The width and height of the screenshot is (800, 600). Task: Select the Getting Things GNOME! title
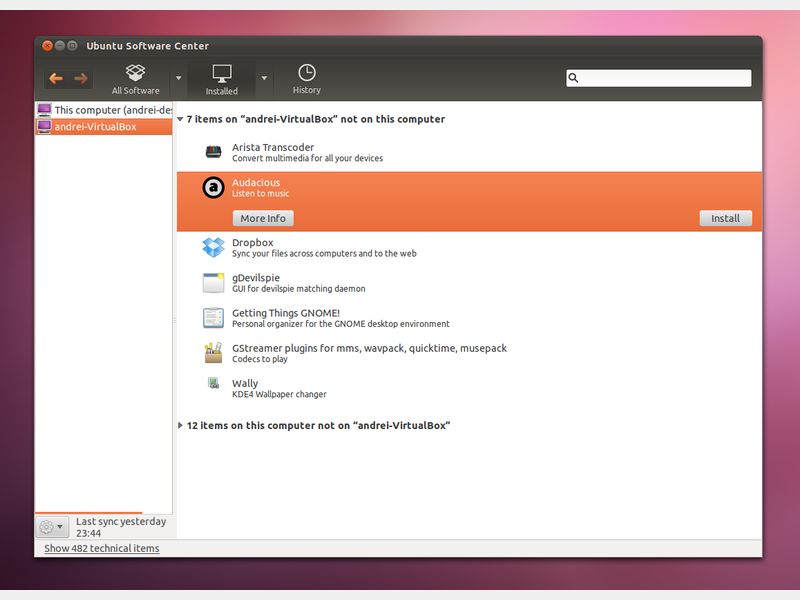286,313
